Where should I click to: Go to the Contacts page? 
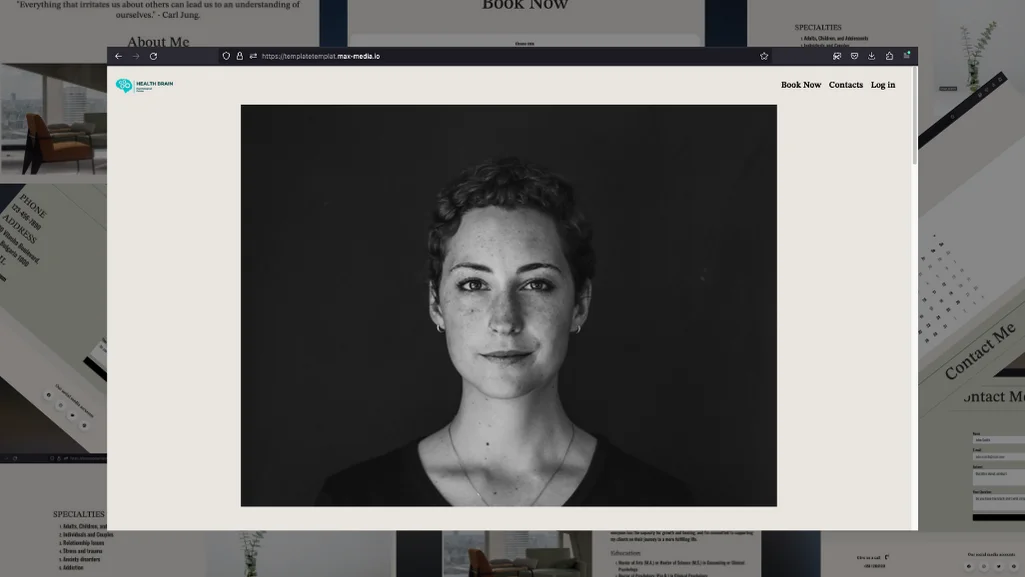(845, 85)
